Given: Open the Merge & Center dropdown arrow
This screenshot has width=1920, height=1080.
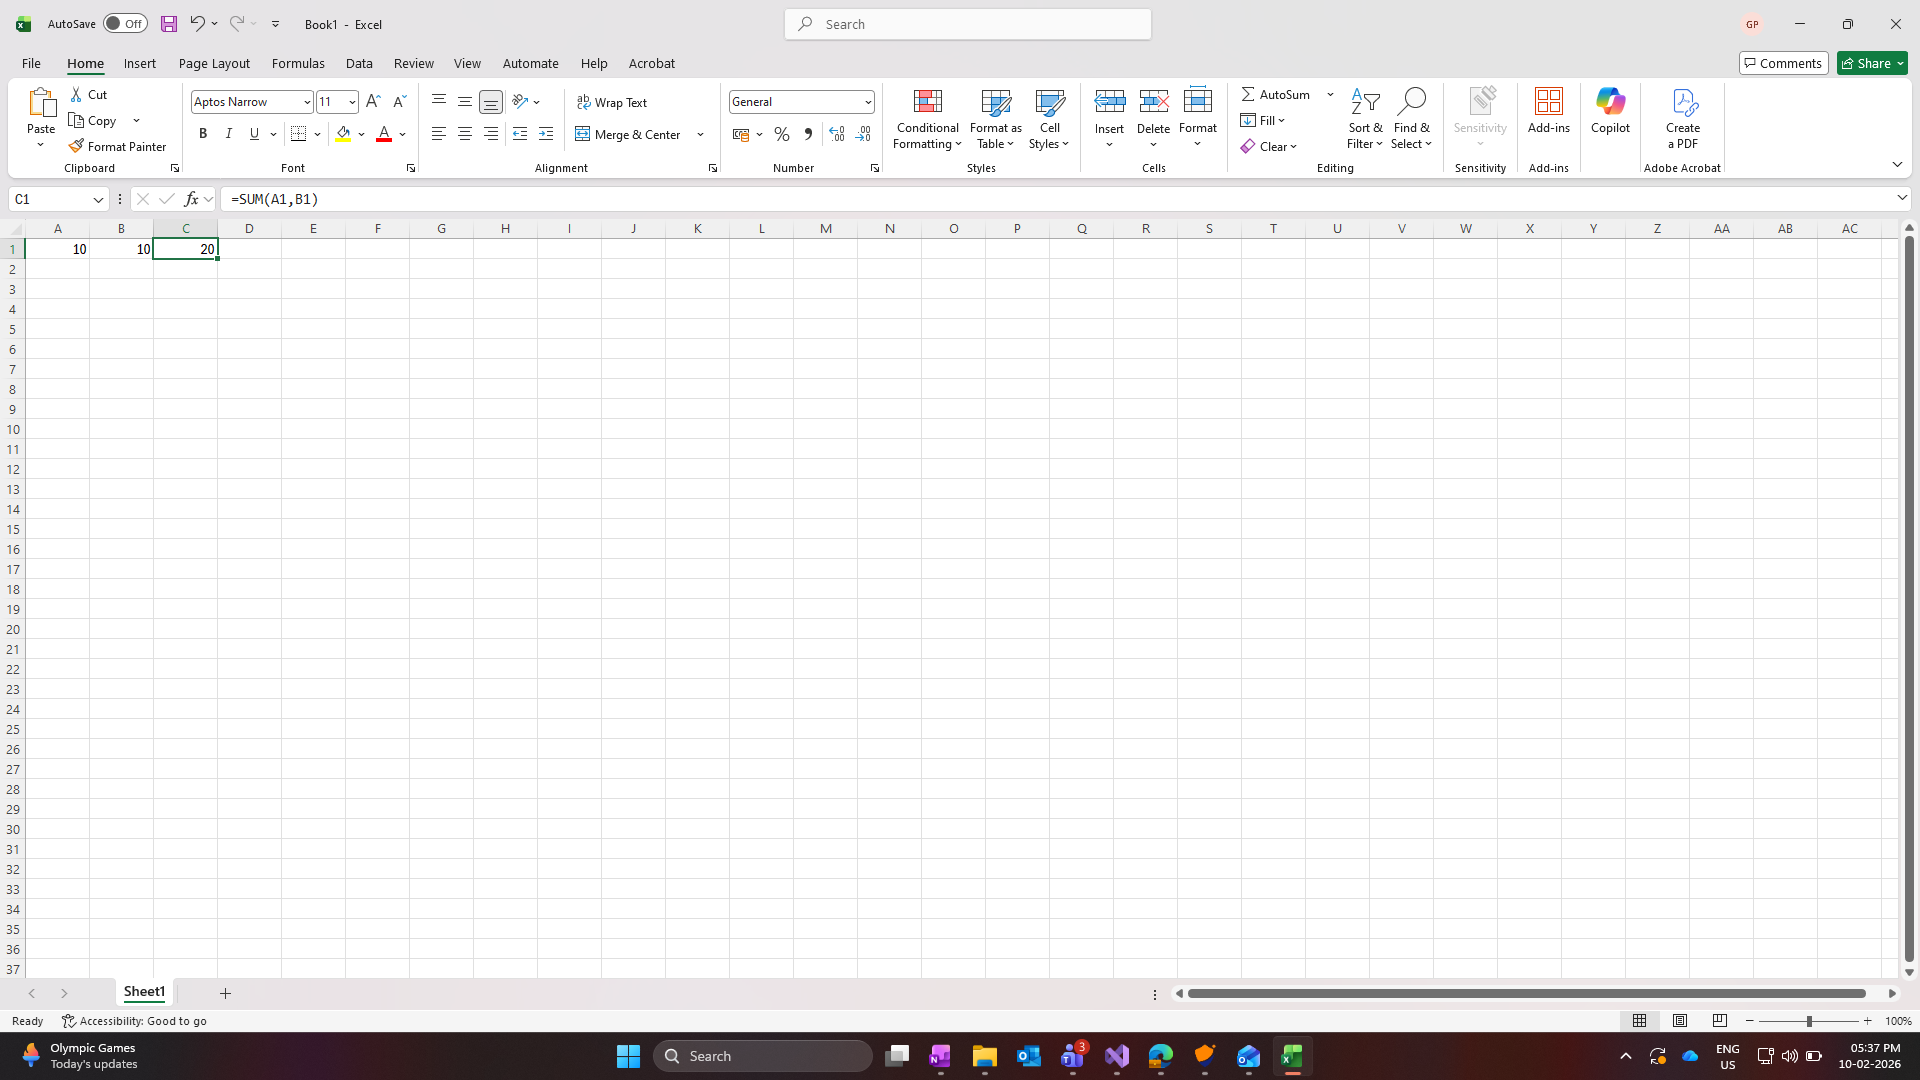Looking at the screenshot, I should pos(699,134).
